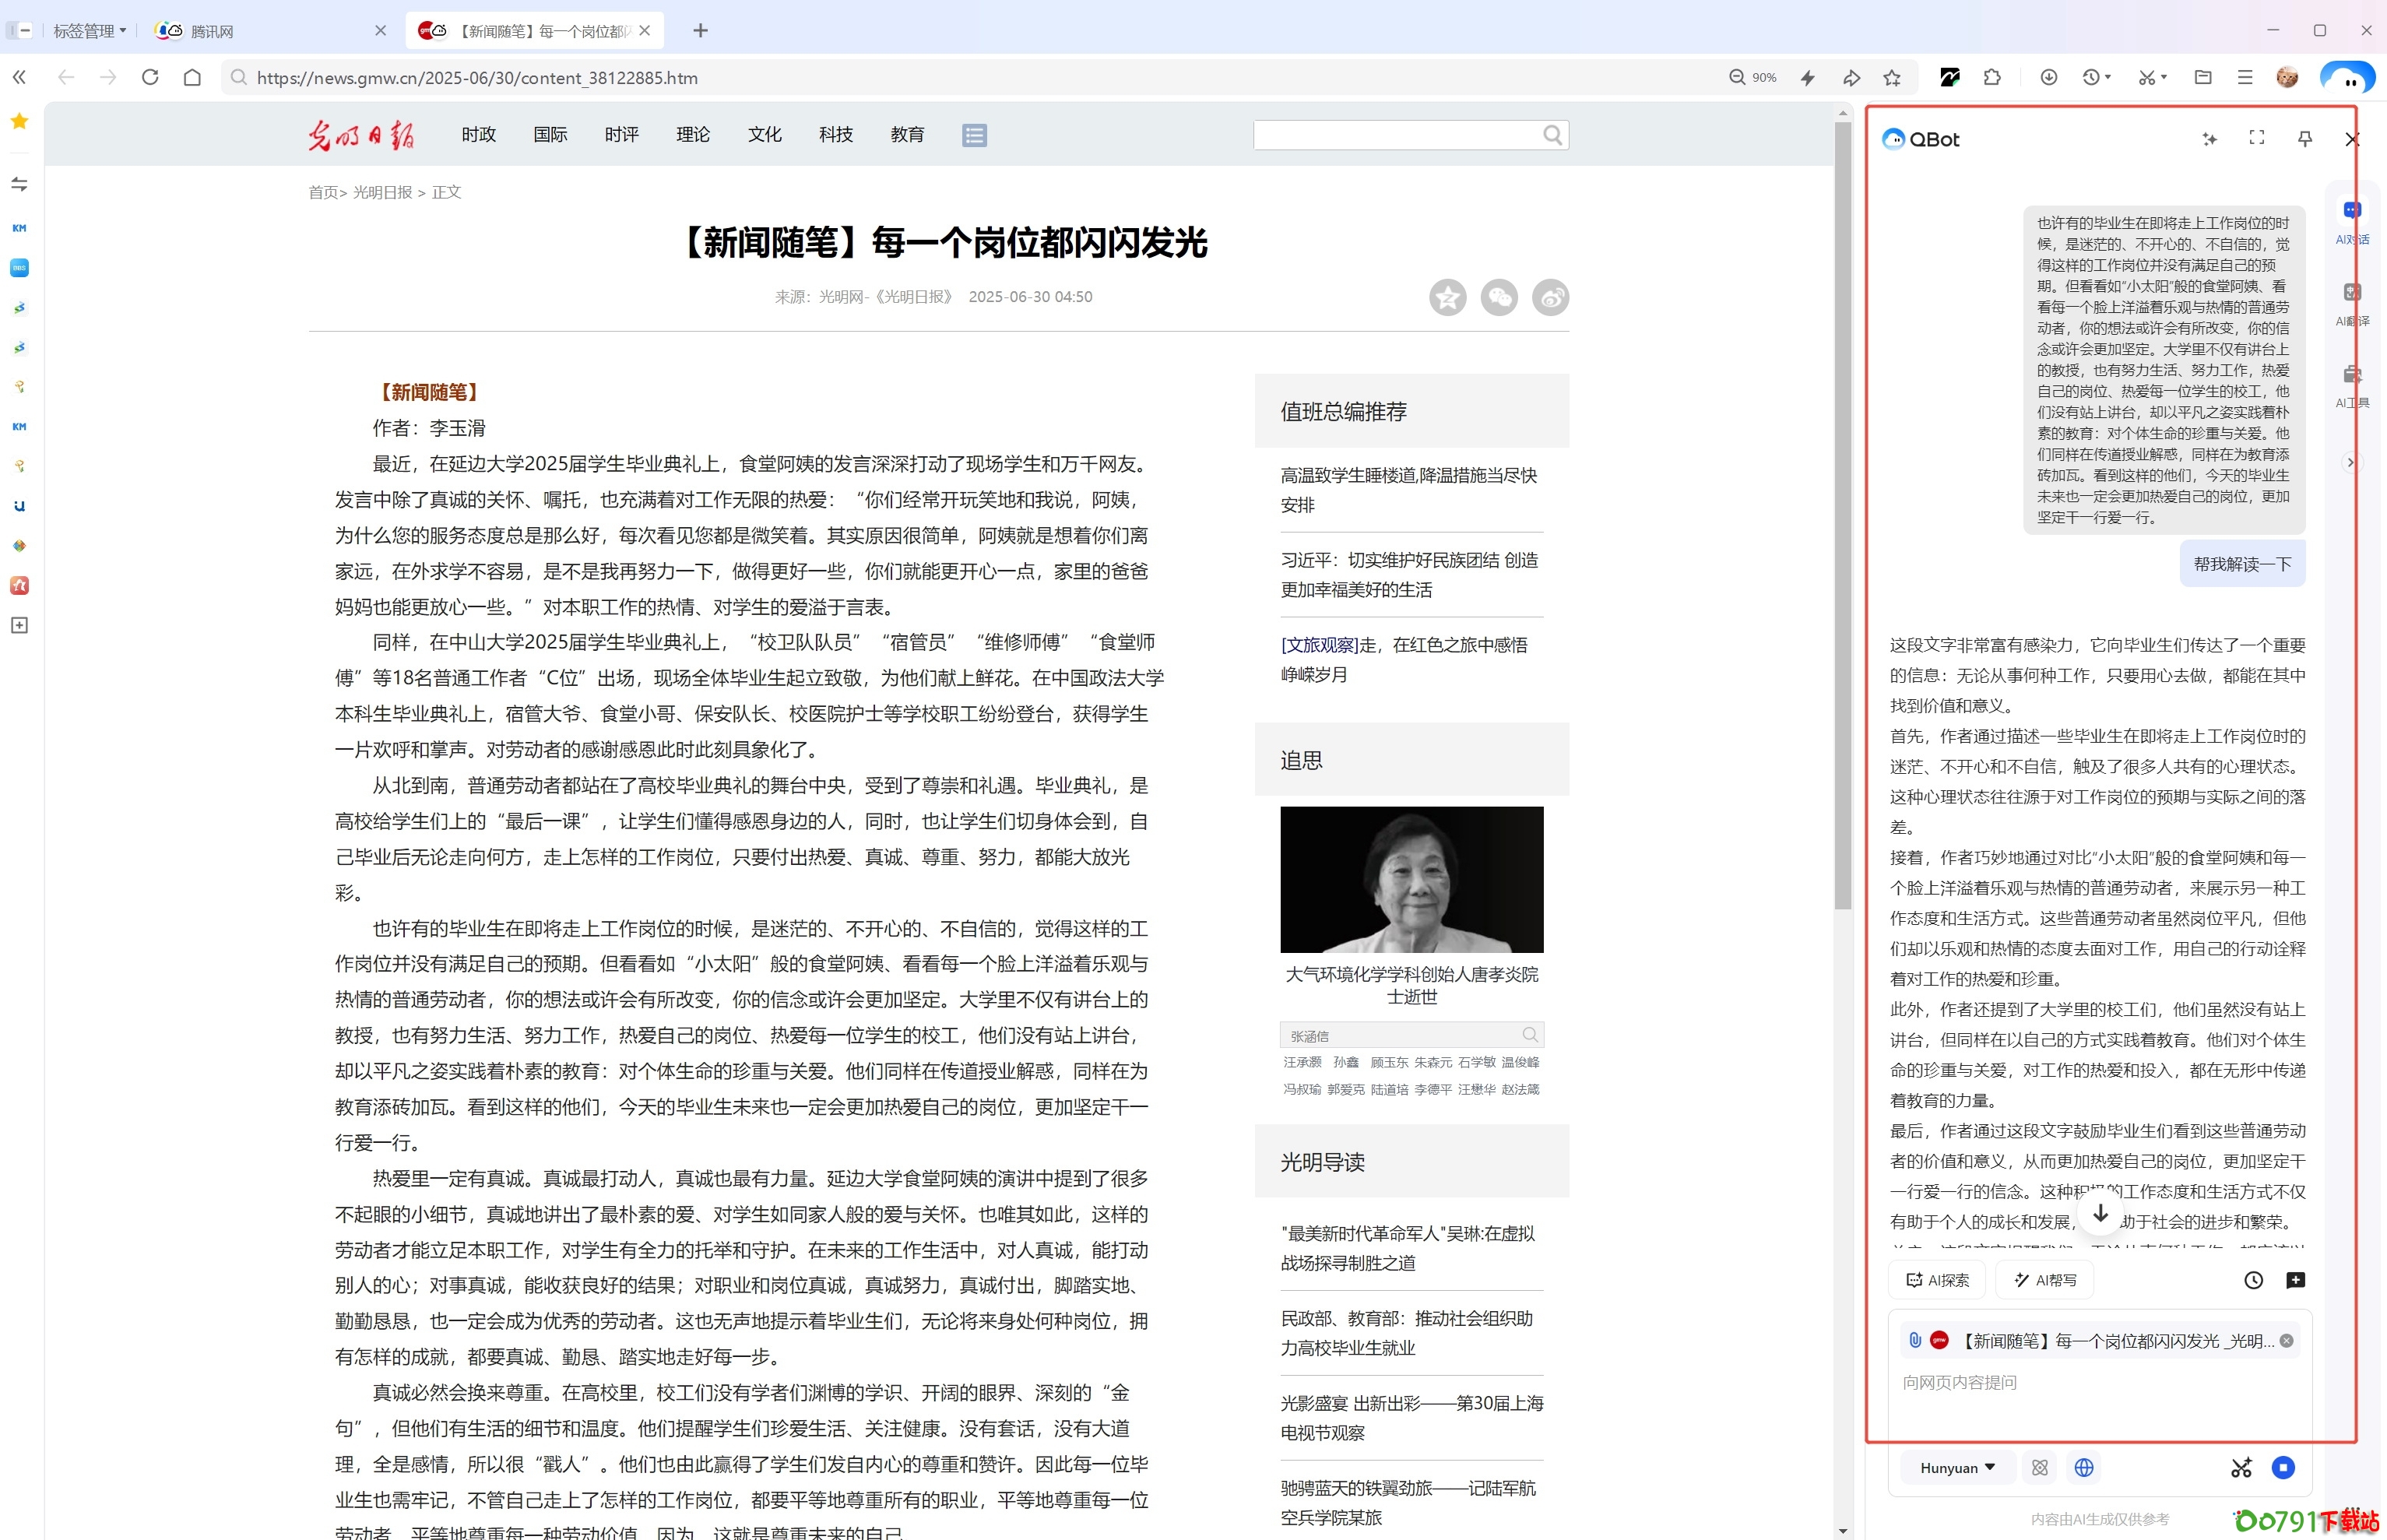
Task: Toggle web search globe in QBot
Action: click(2084, 1467)
